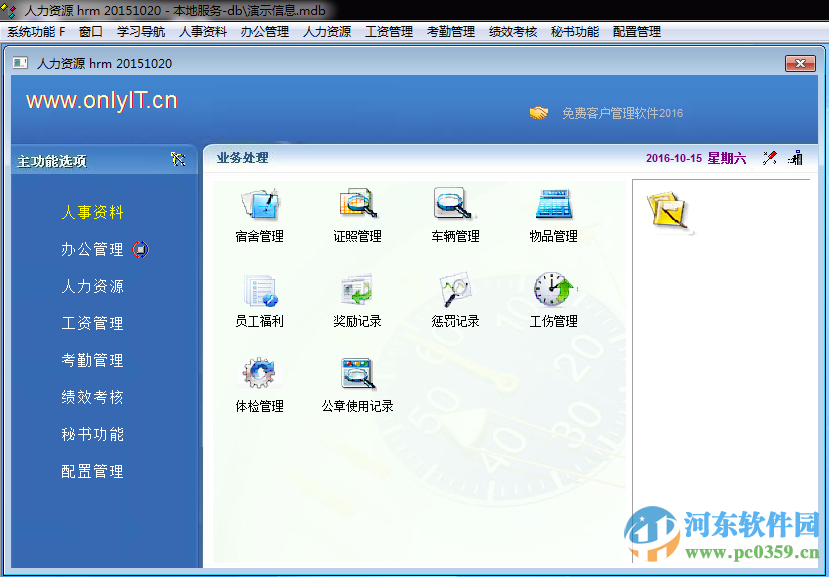Open the 工资管理 menu in menu bar
This screenshot has height=577, width=829.
[x=389, y=32]
